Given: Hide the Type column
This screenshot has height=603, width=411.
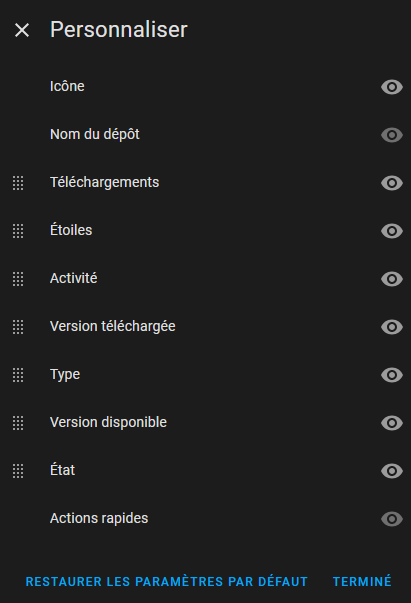Looking at the screenshot, I should click(392, 375).
